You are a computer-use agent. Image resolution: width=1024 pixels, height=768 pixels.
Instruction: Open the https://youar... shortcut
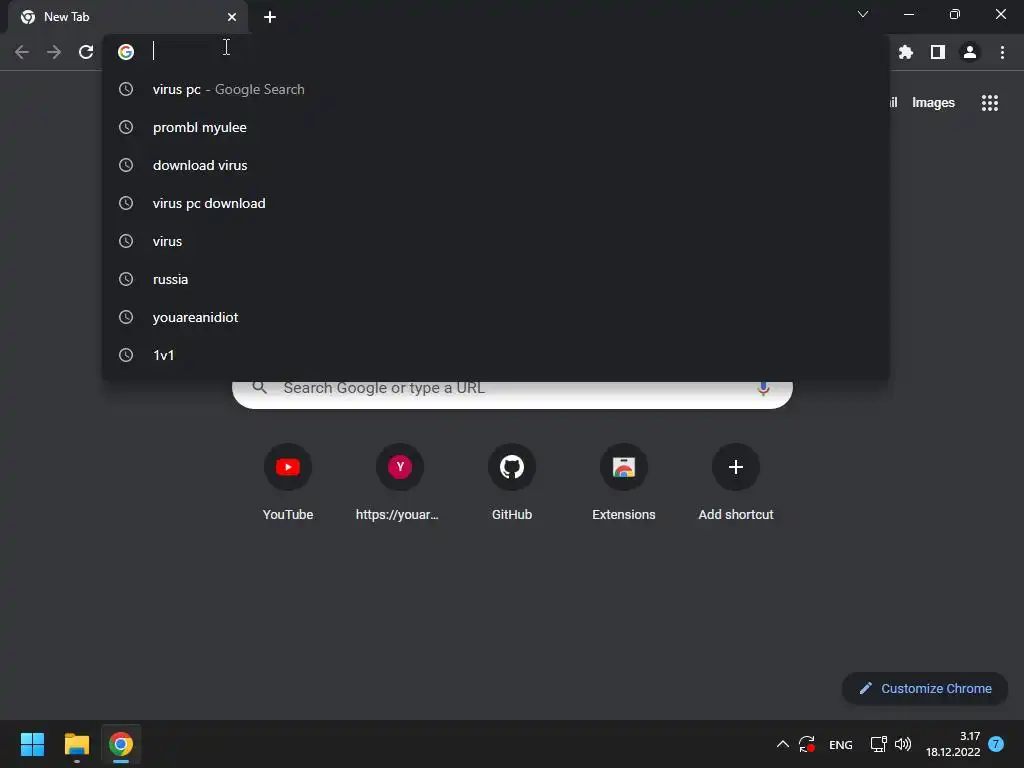(400, 483)
